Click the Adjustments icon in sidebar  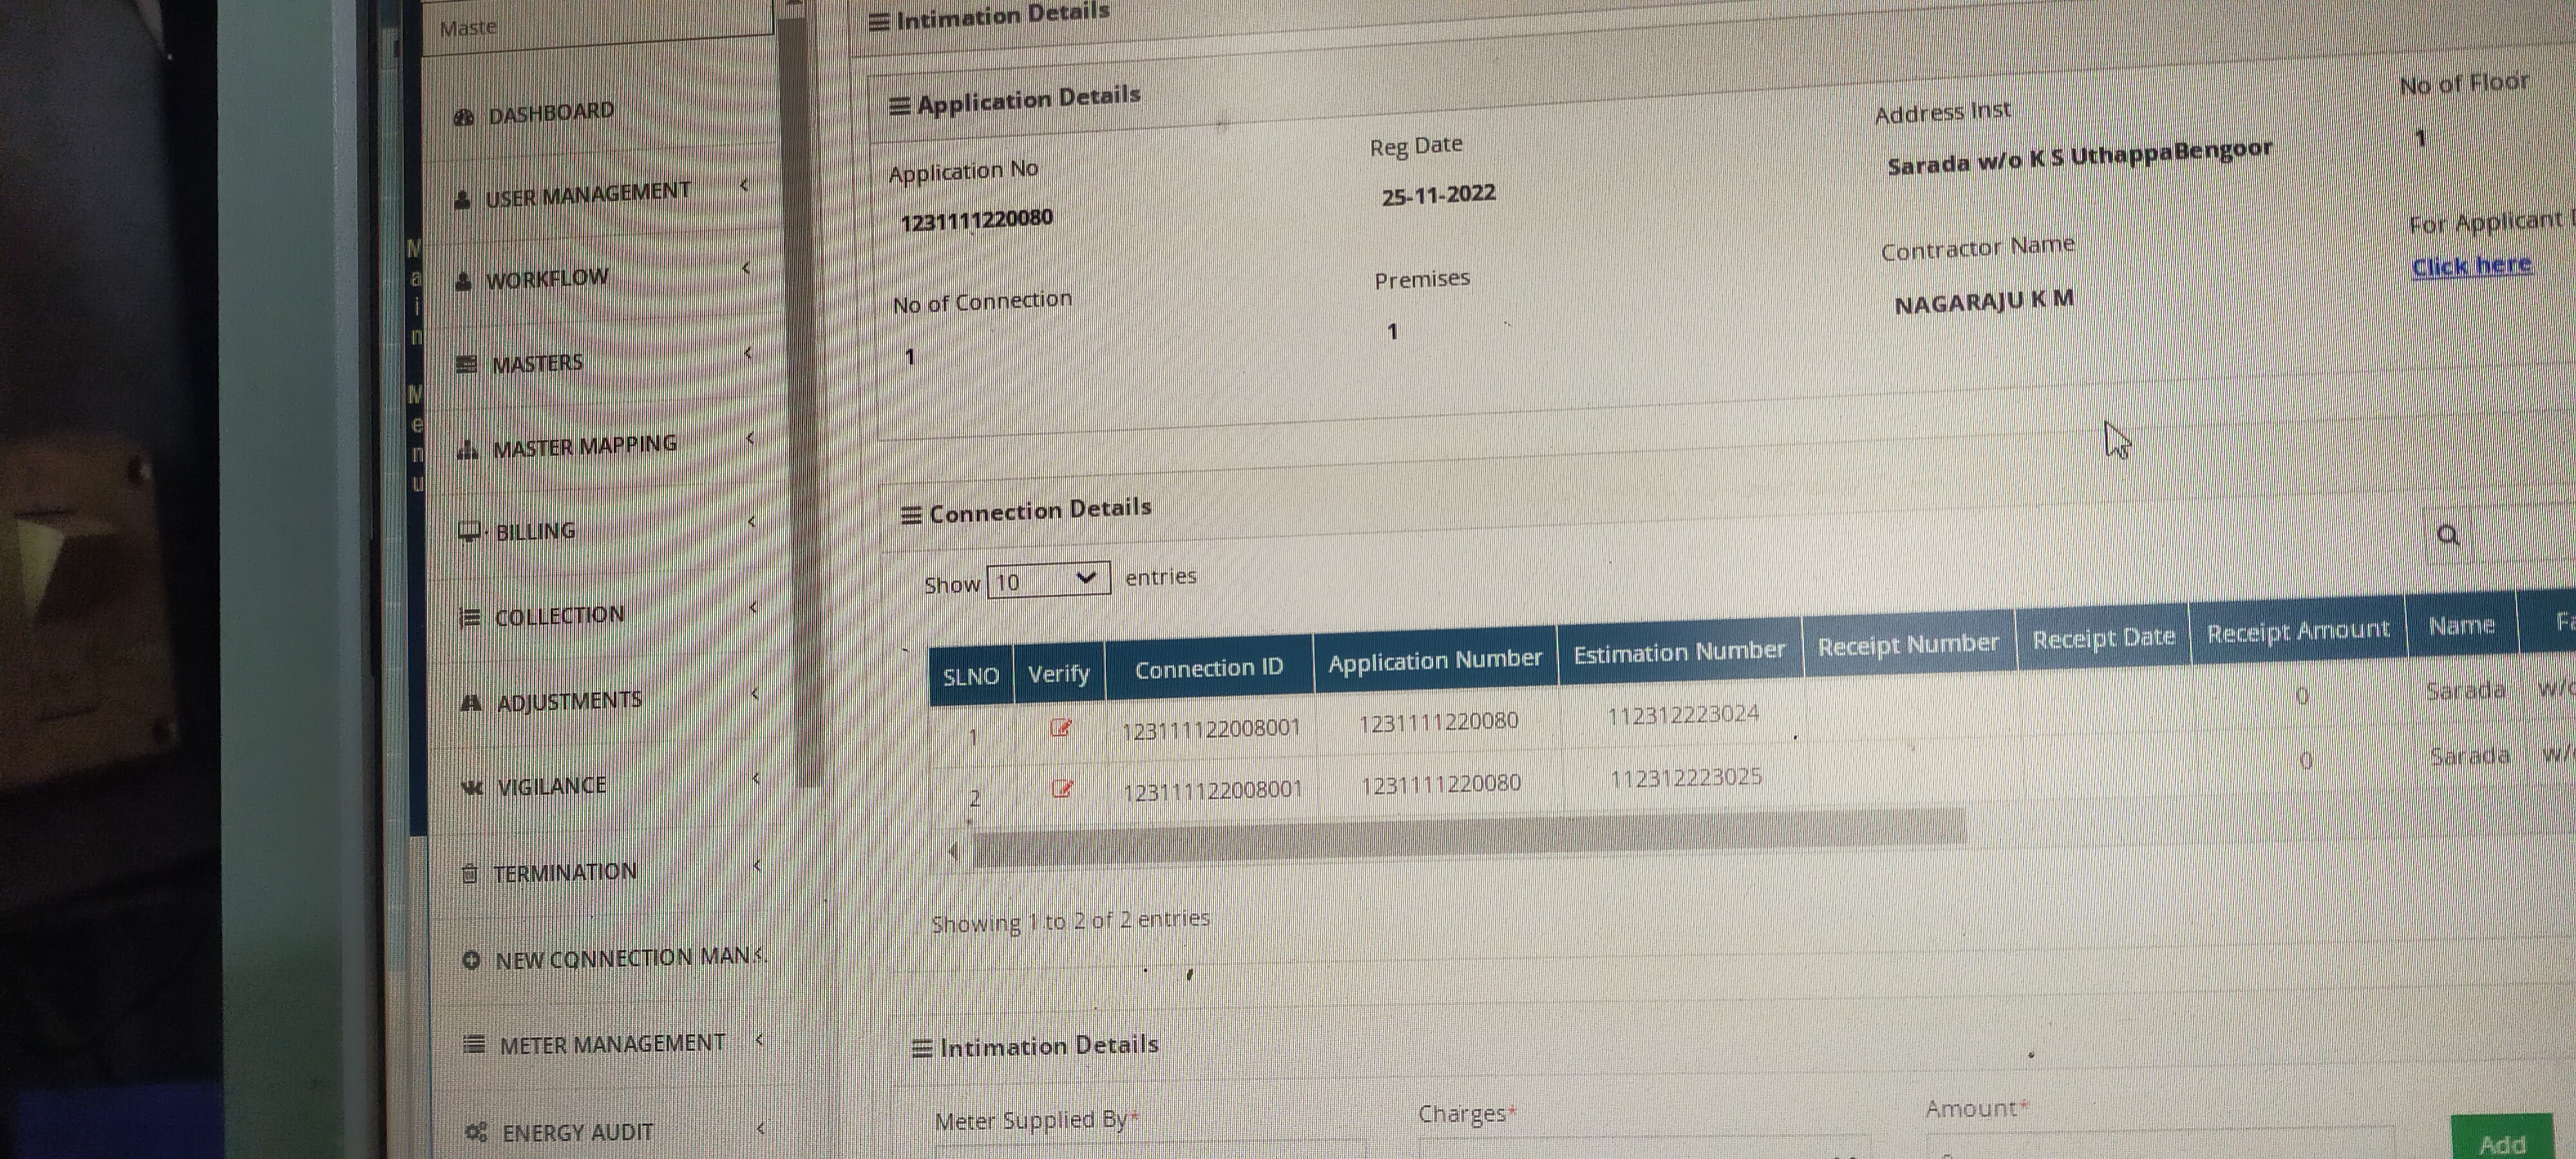coord(471,703)
